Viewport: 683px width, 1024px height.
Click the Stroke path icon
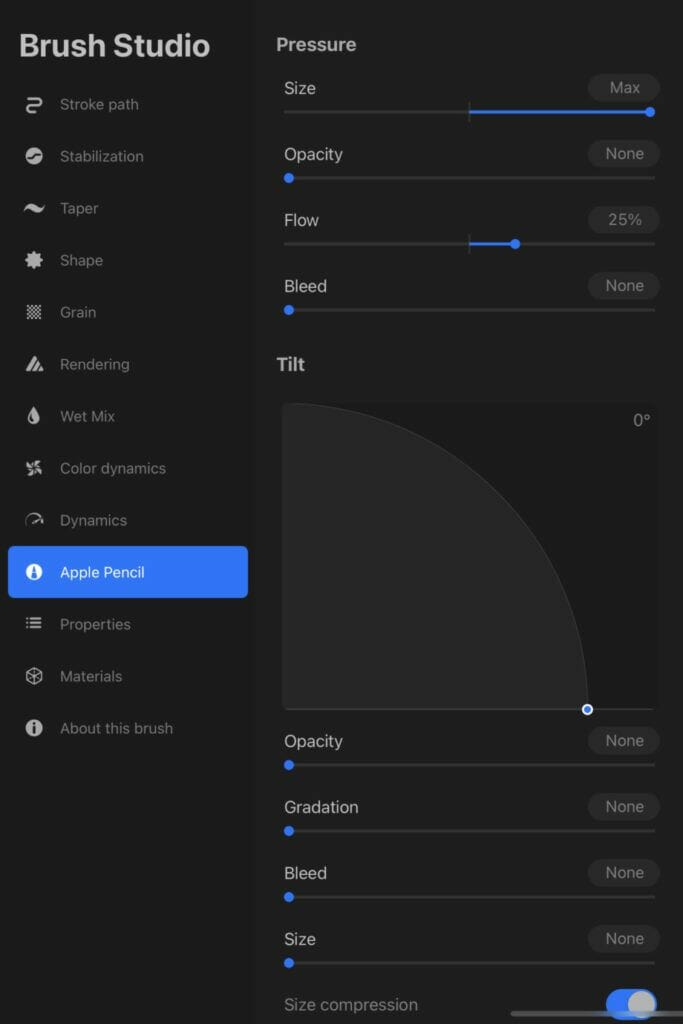(x=34, y=104)
